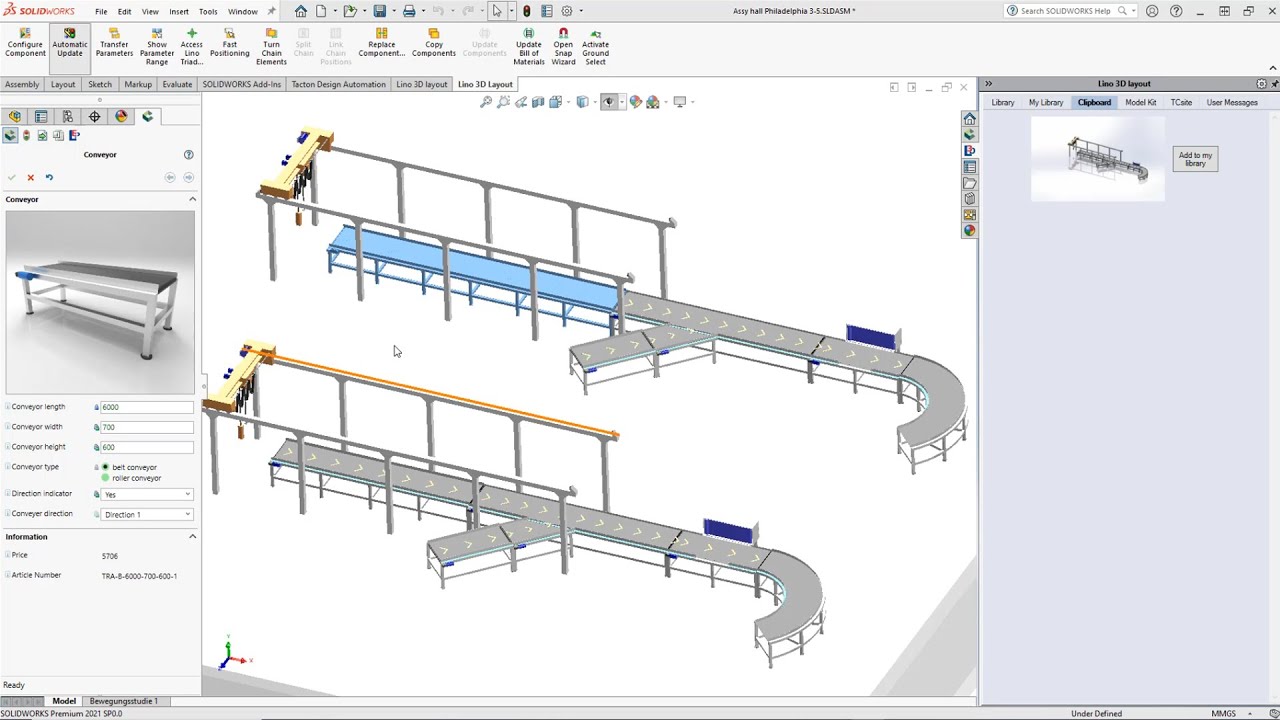The width and height of the screenshot is (1280, 720).
Task: Click the Print icon
Action: [x=409, y=11]
